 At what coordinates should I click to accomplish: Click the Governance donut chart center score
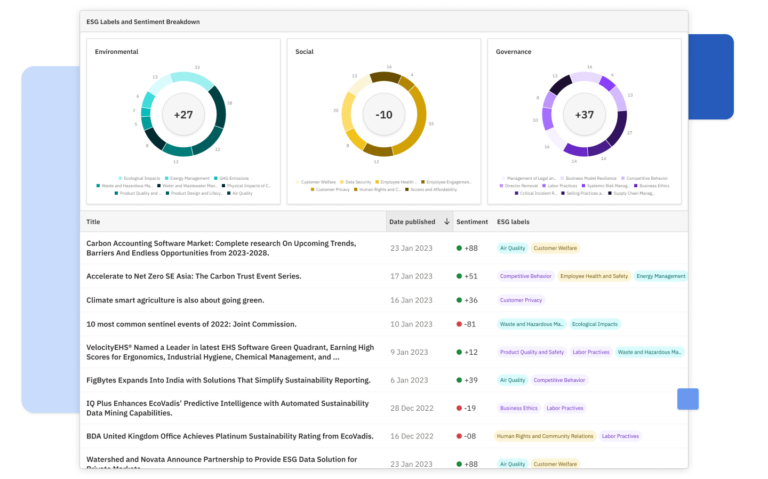(x=585, y=115)
